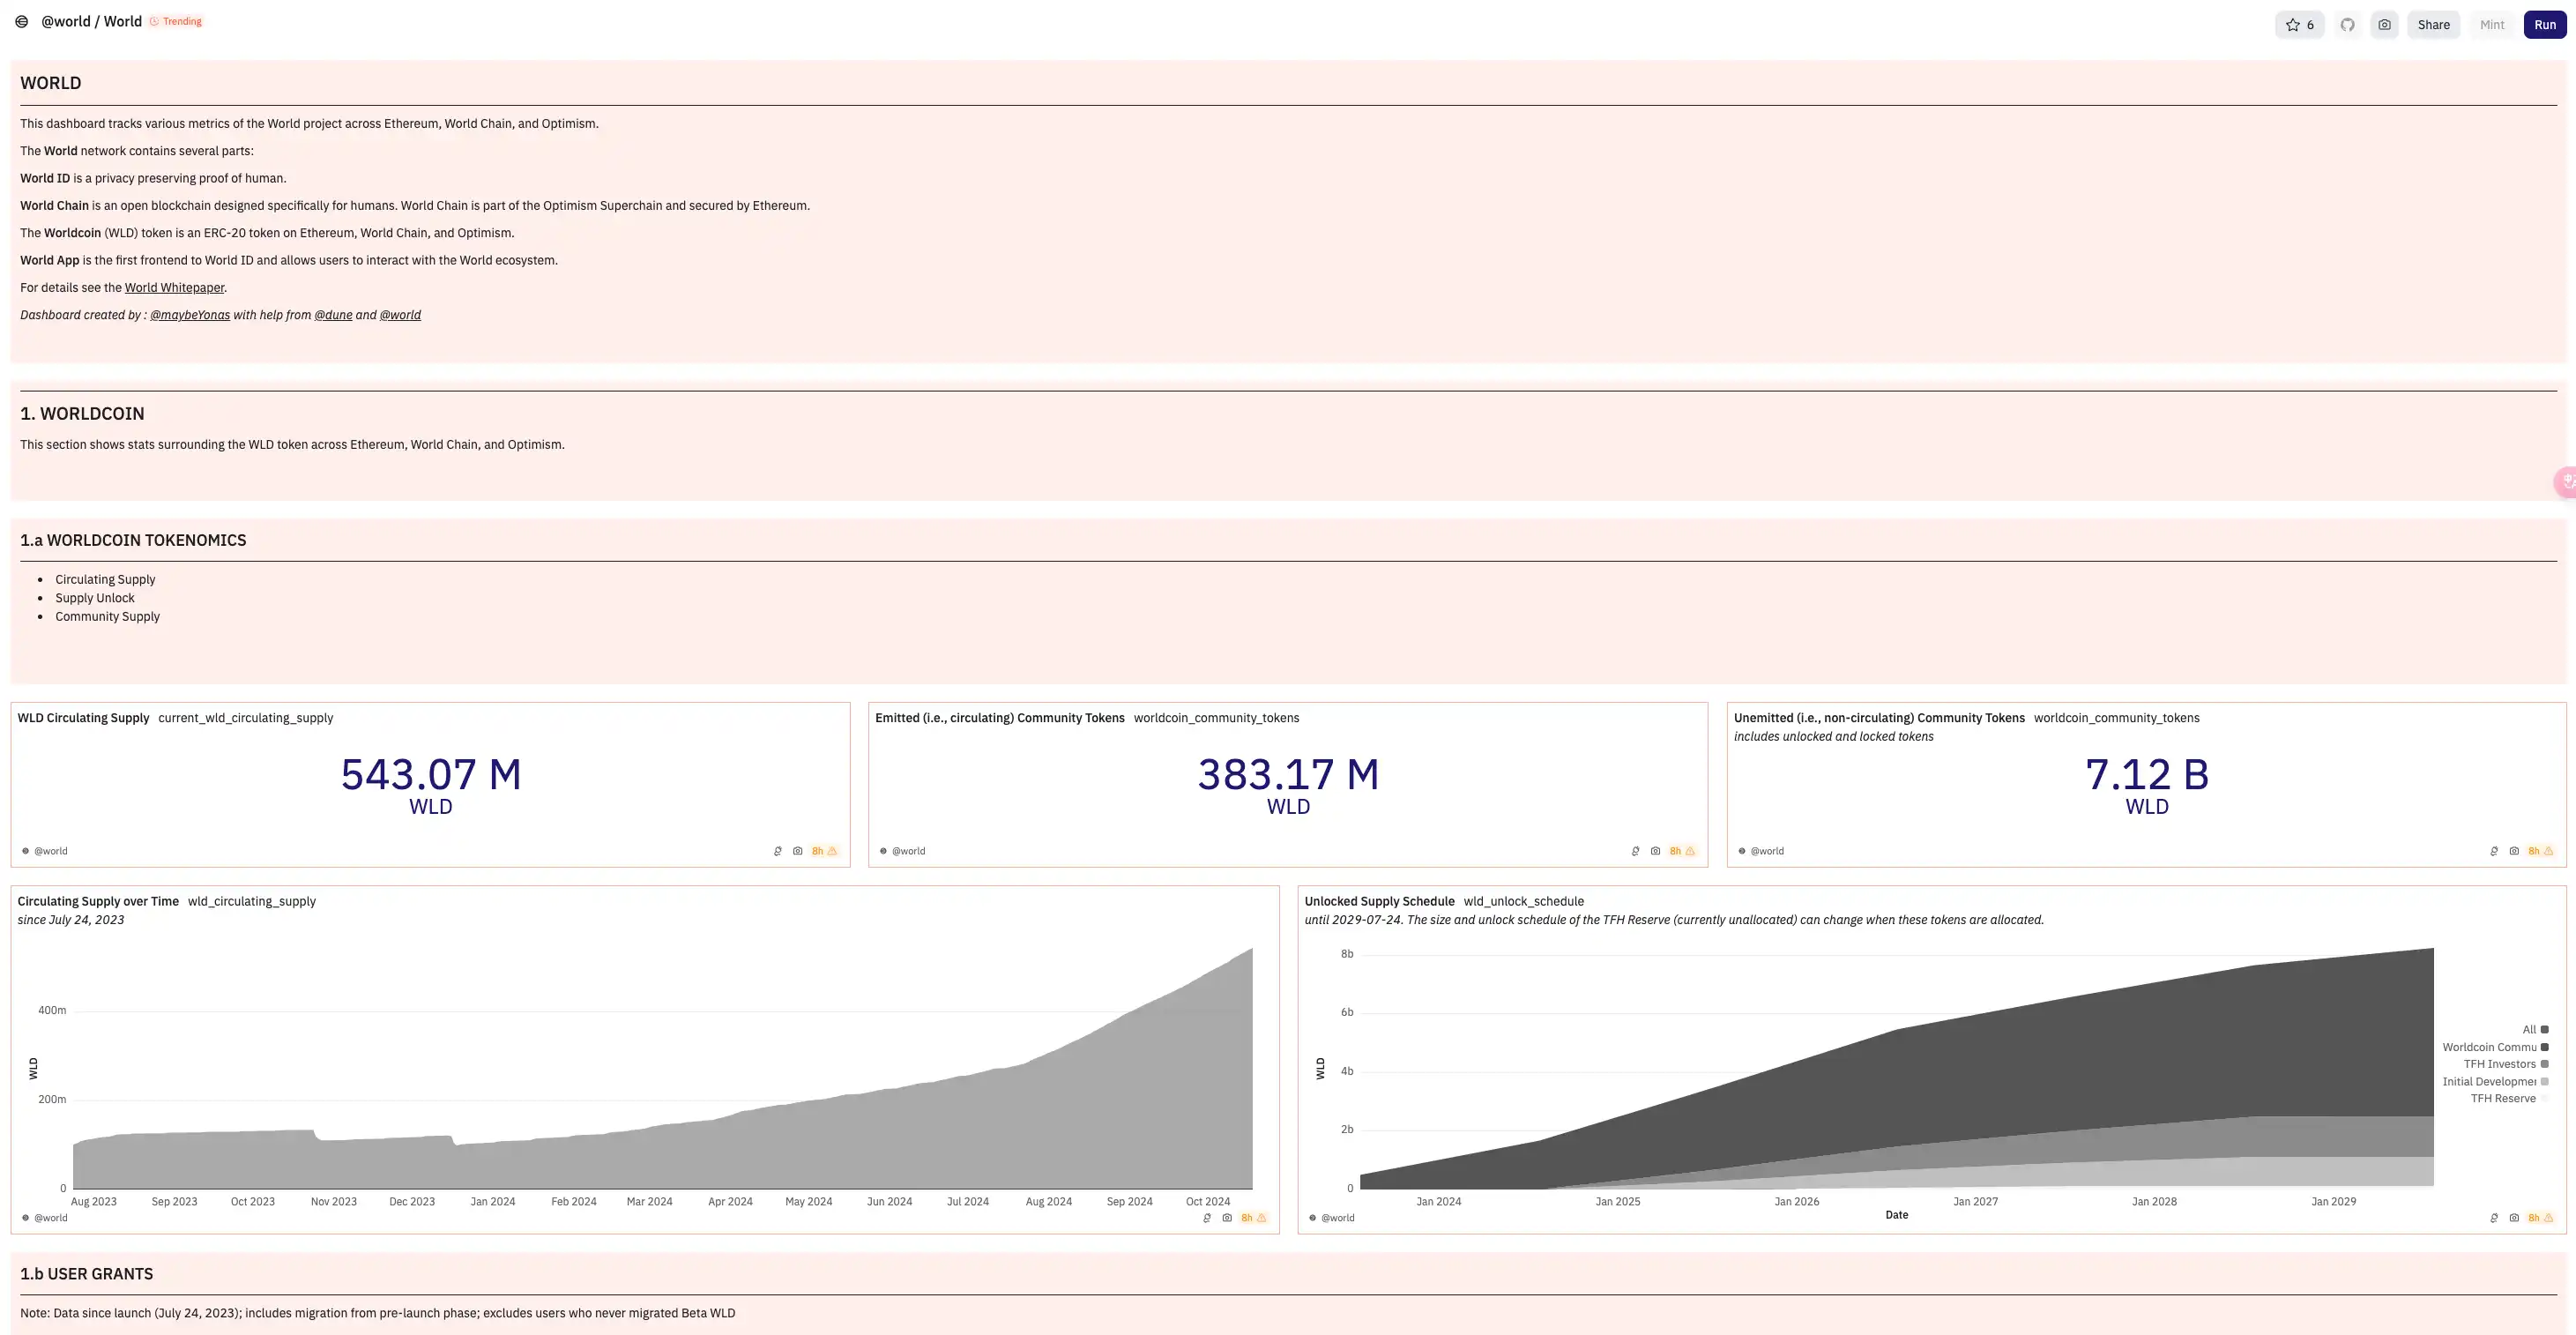This screenshot has height=1335, width=2576.
Task: Open the @maybeYonas profile link
Action: pos(190,315)
